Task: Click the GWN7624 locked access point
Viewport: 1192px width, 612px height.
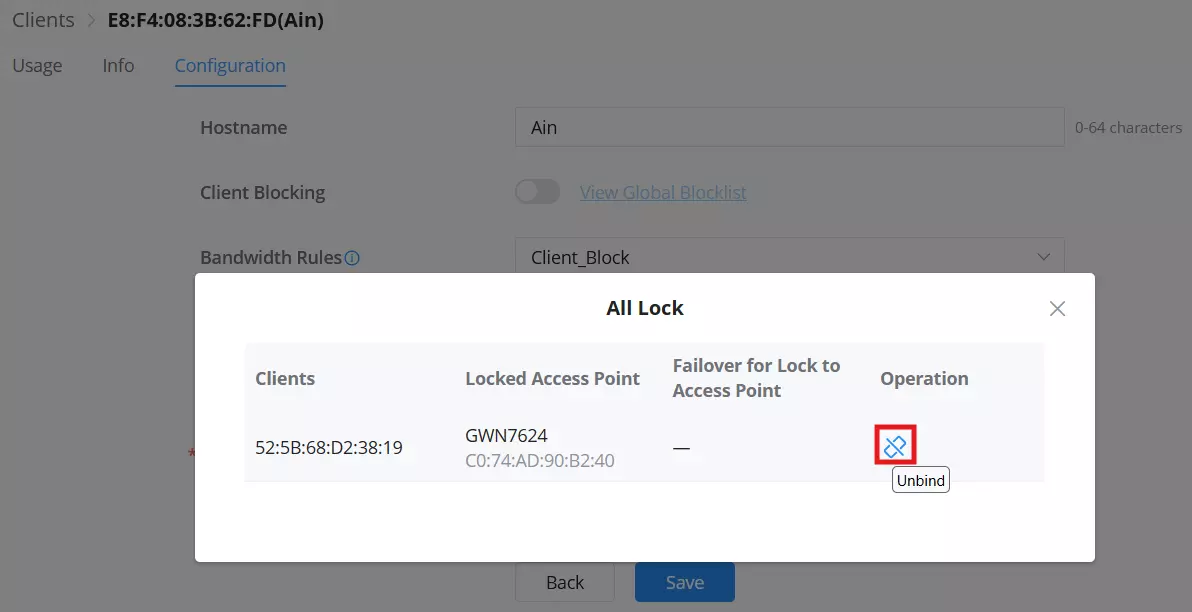Action: [506, 436]
